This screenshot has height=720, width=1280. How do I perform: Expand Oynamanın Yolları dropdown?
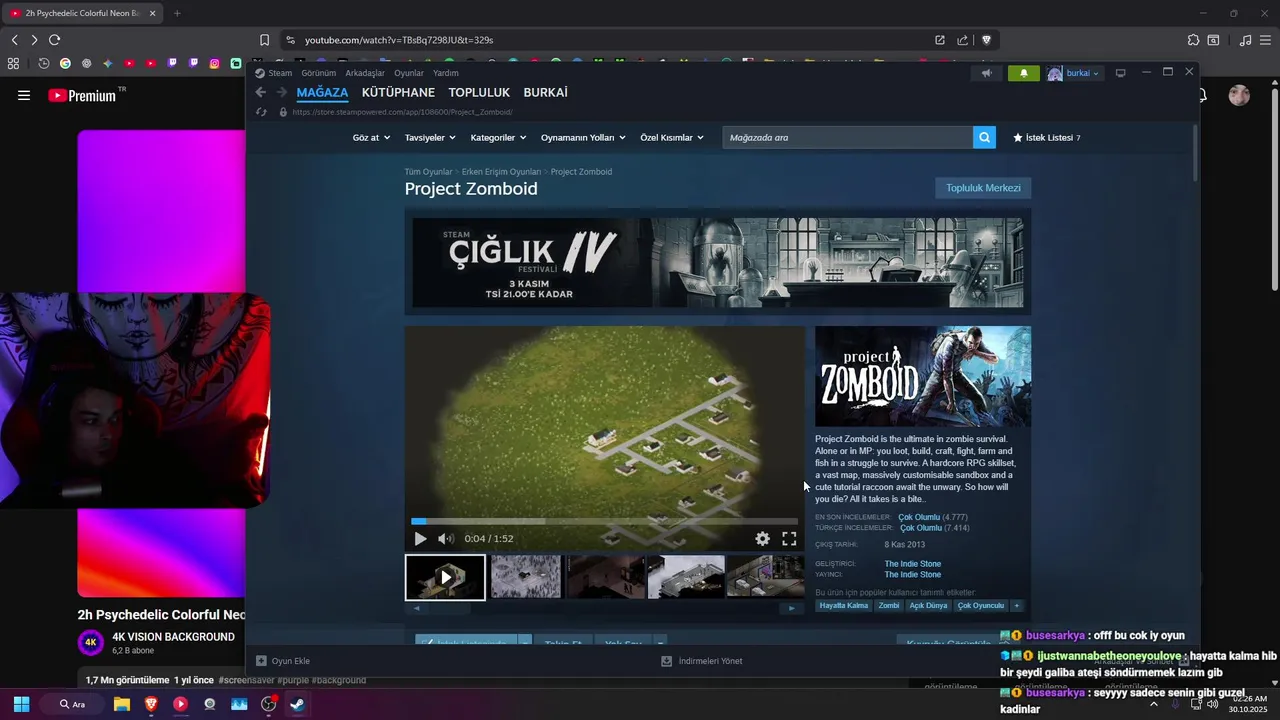click(x=583, y=137)
